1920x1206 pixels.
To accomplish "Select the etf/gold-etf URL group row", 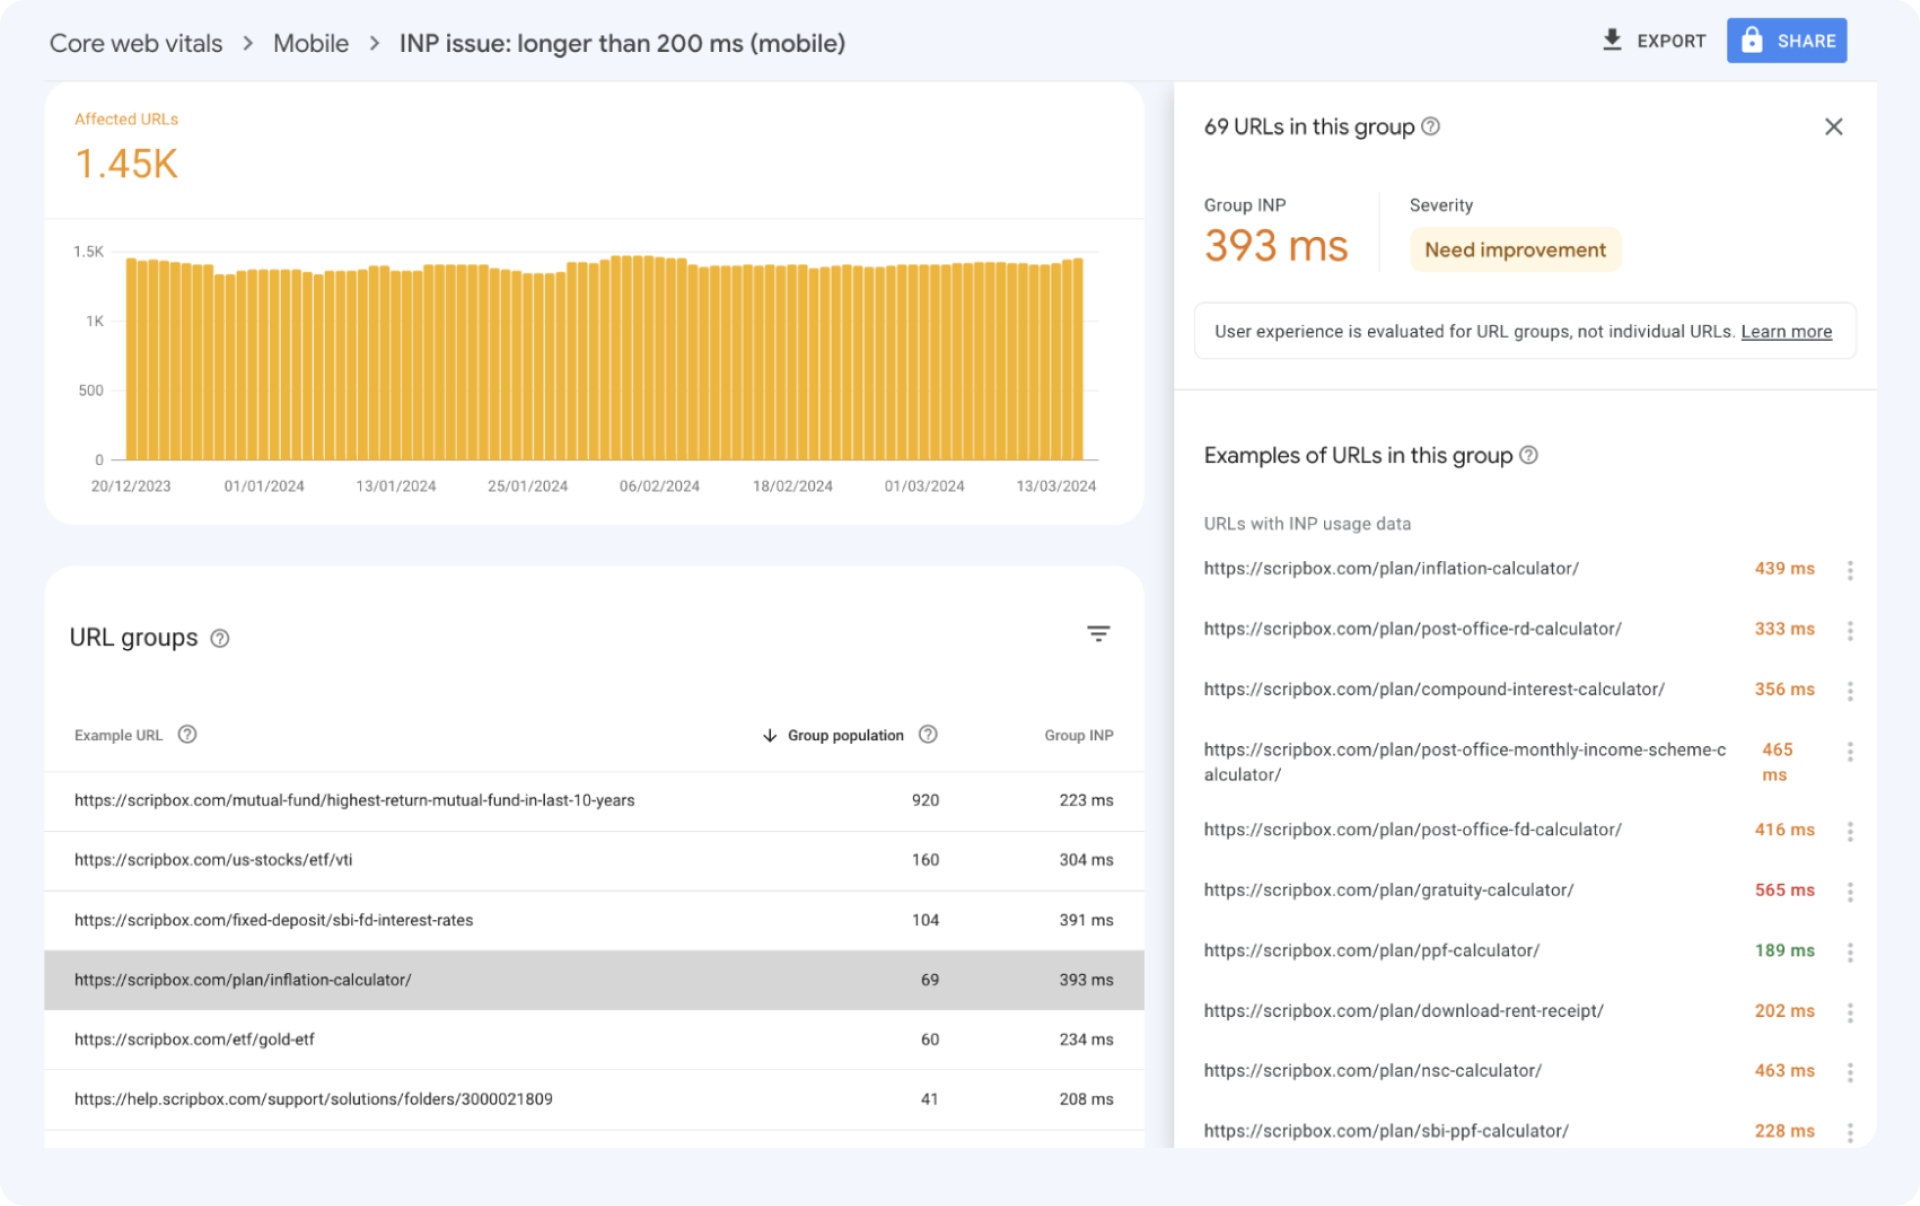I will tap(594, 1040).
